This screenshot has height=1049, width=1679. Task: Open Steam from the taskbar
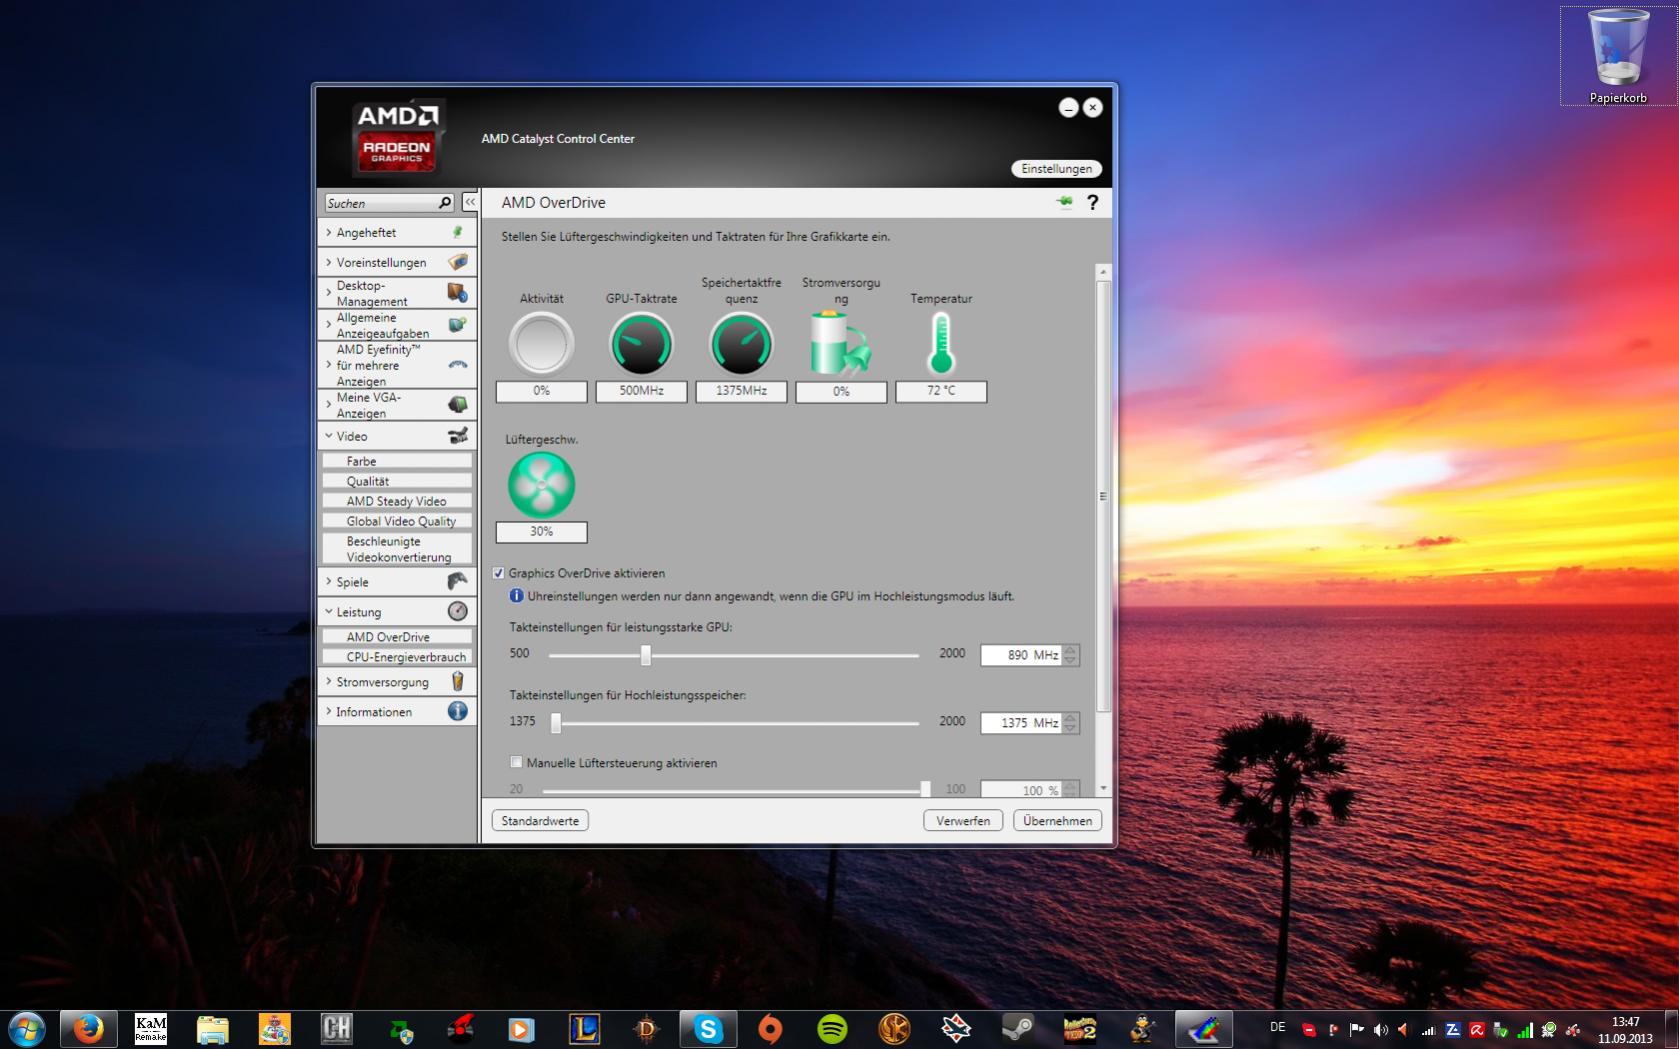coord(1018,1028)
